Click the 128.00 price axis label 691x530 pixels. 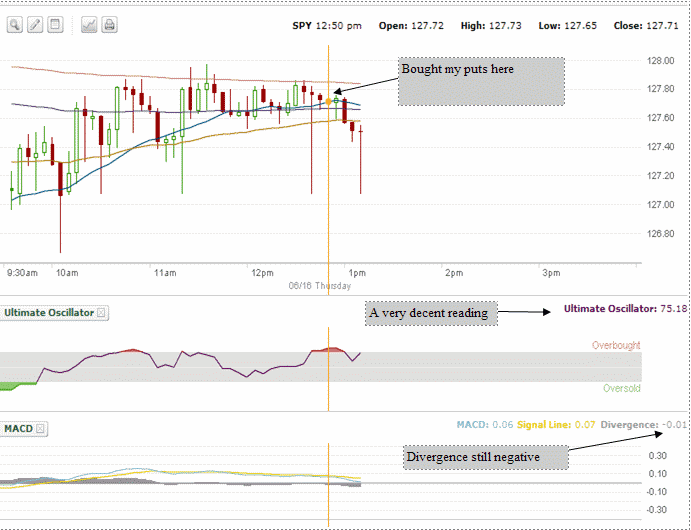(x=661, y=61)
